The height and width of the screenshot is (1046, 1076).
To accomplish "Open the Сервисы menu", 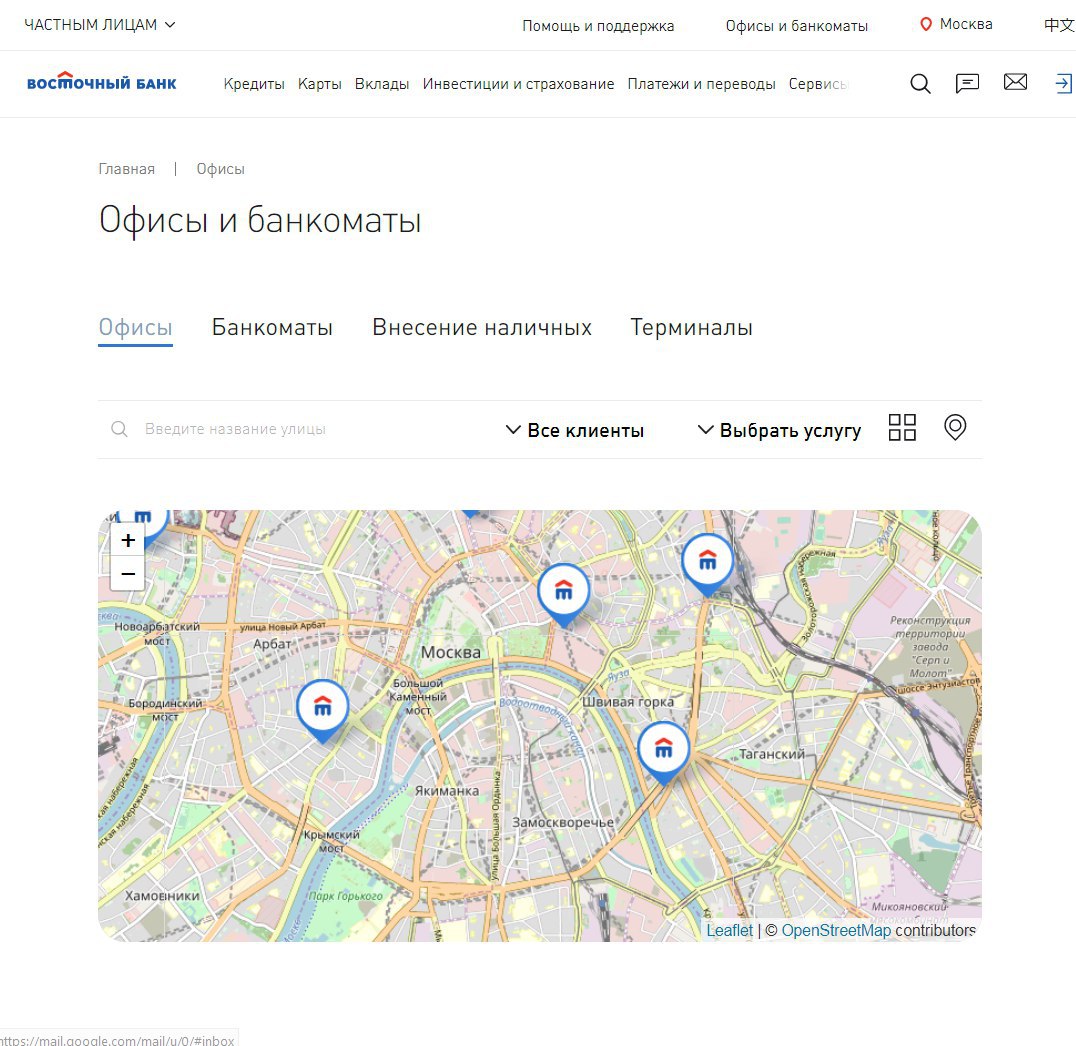I will [819, 84].
